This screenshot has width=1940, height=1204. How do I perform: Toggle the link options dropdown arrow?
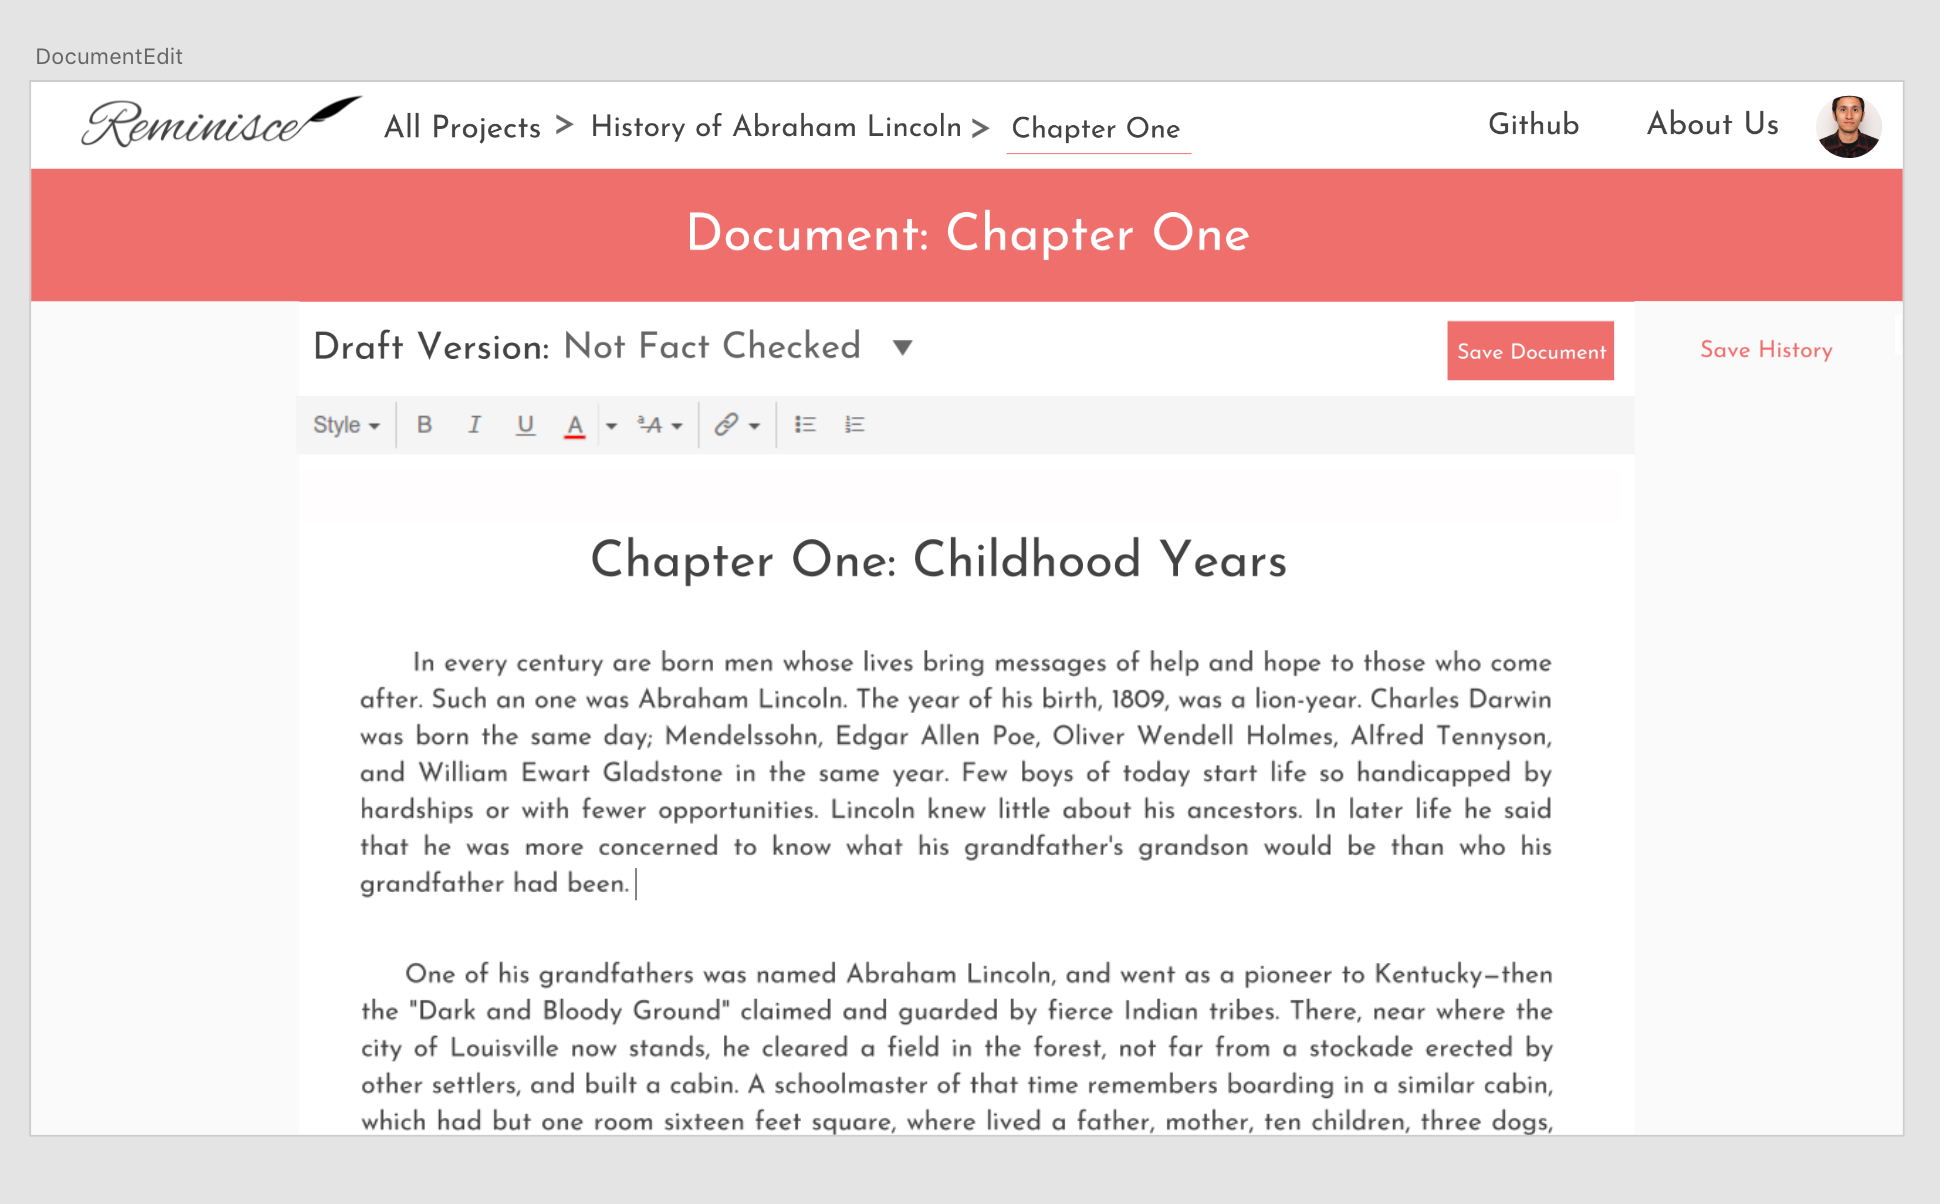[750, 423]
